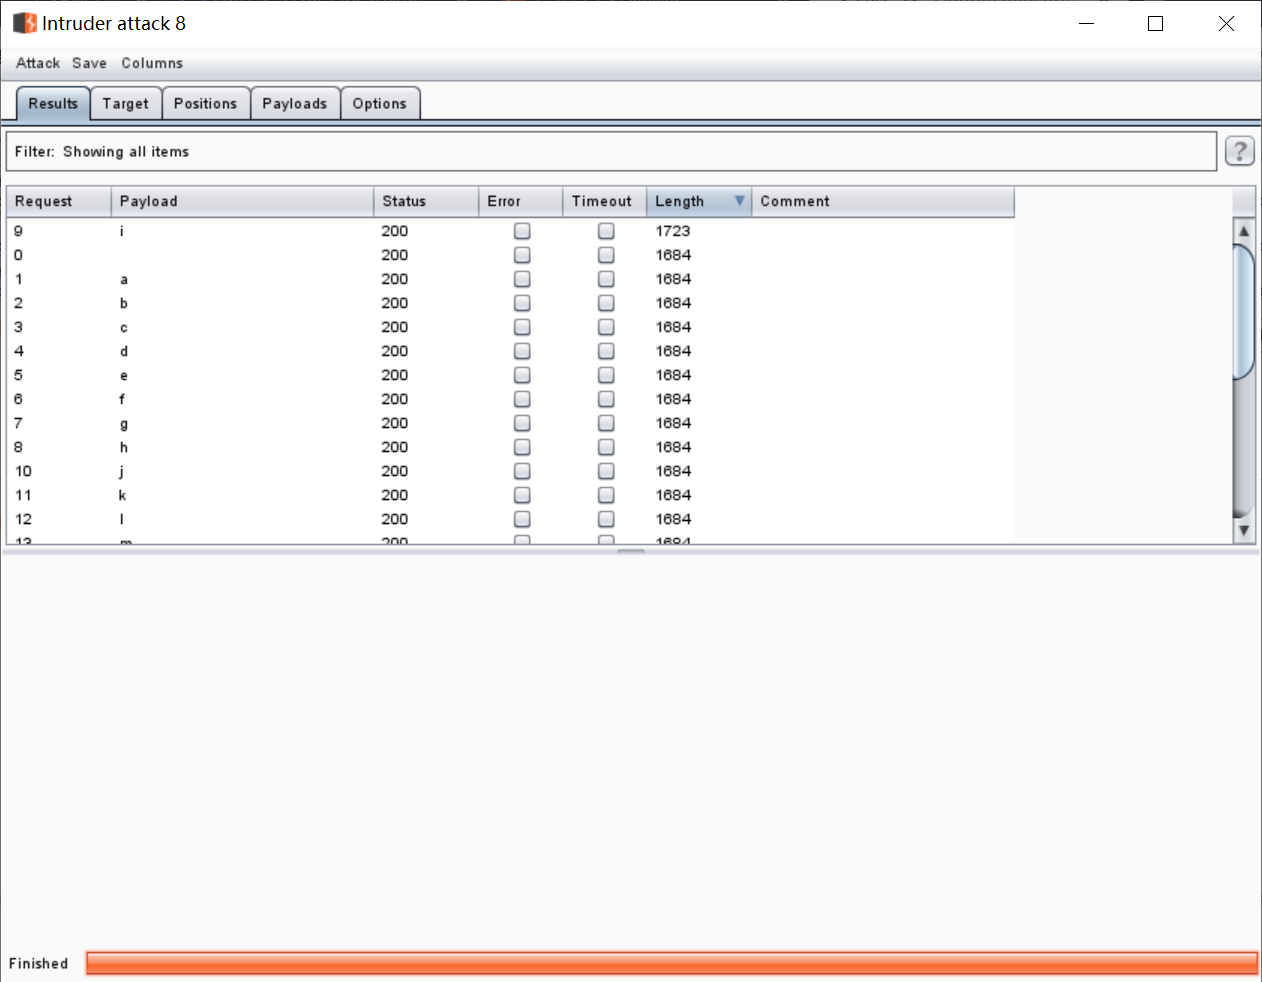Toggle Error checkbox for payload i row
The image size is (1262, 982).
coord(522,231)
